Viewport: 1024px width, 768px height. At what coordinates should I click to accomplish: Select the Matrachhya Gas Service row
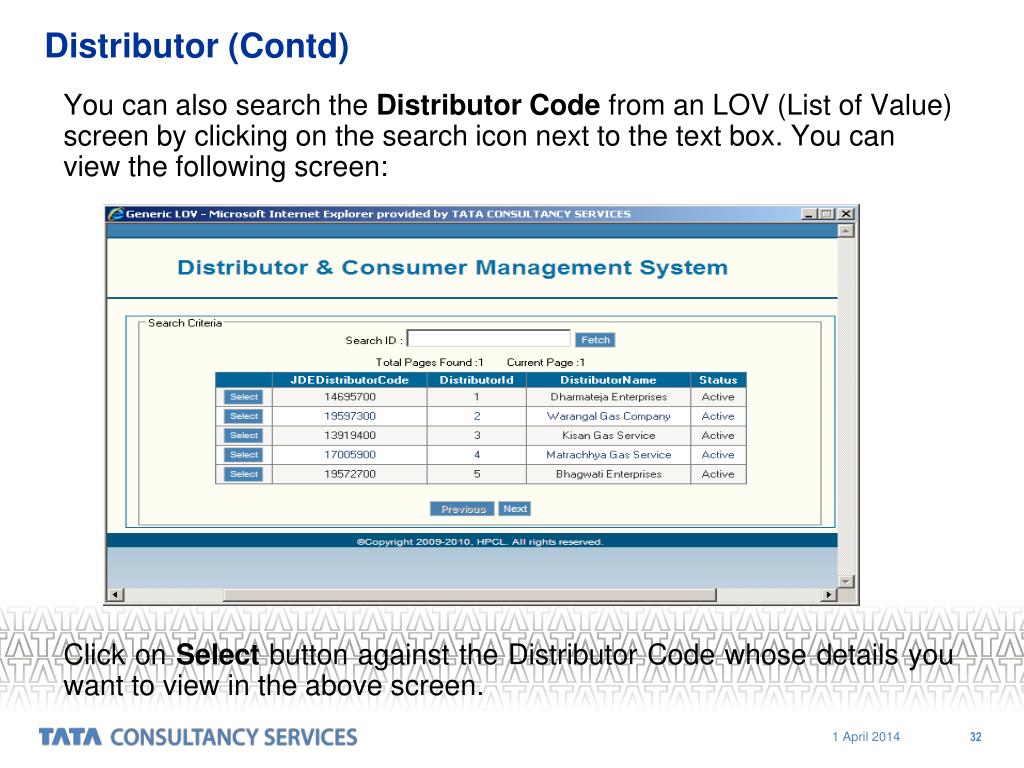(x=244, y=455)
